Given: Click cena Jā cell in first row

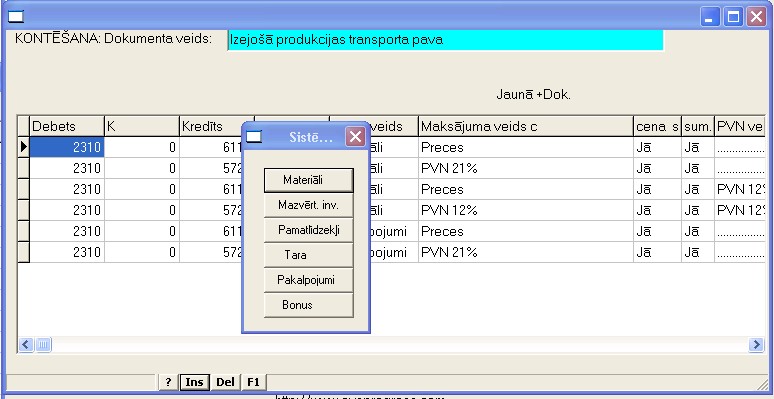Looking at the screenshot, I should pyautogui.click(x=658, y=147).
